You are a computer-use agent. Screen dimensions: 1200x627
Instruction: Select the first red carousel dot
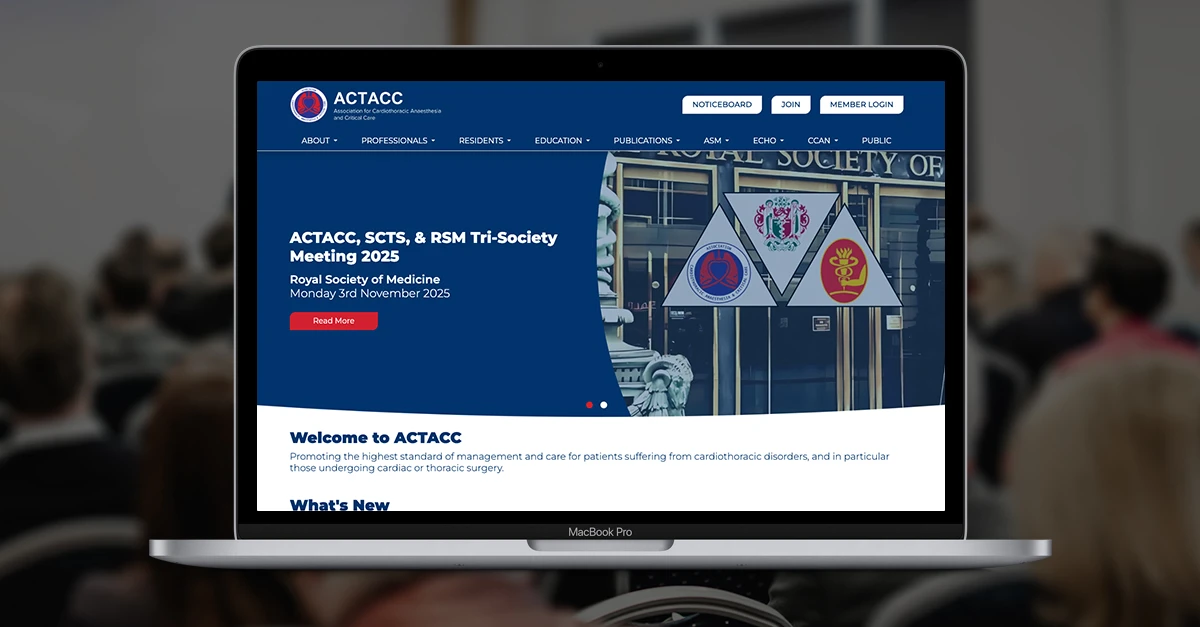pos(589,405)
